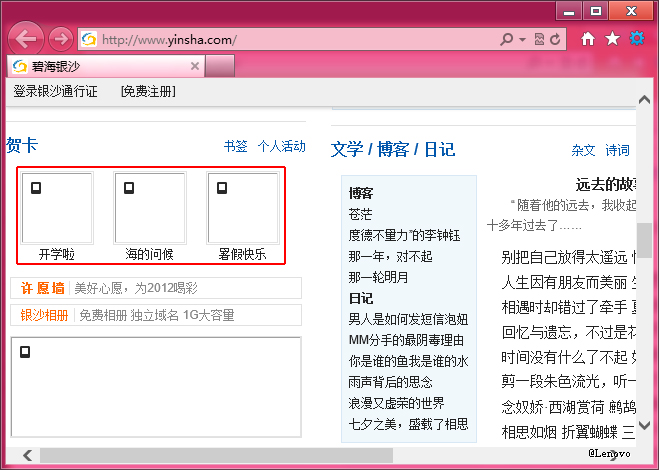Image resolution: width=659 pixels, height=470 pixels.
Task: Open the 杂文 link
Action: [x=583, y=150]
